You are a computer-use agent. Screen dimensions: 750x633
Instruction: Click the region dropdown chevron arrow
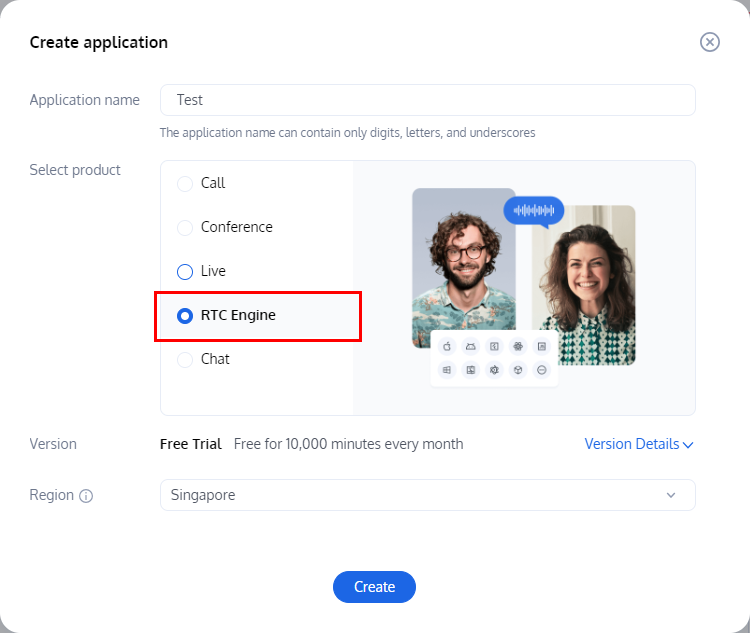671,495
